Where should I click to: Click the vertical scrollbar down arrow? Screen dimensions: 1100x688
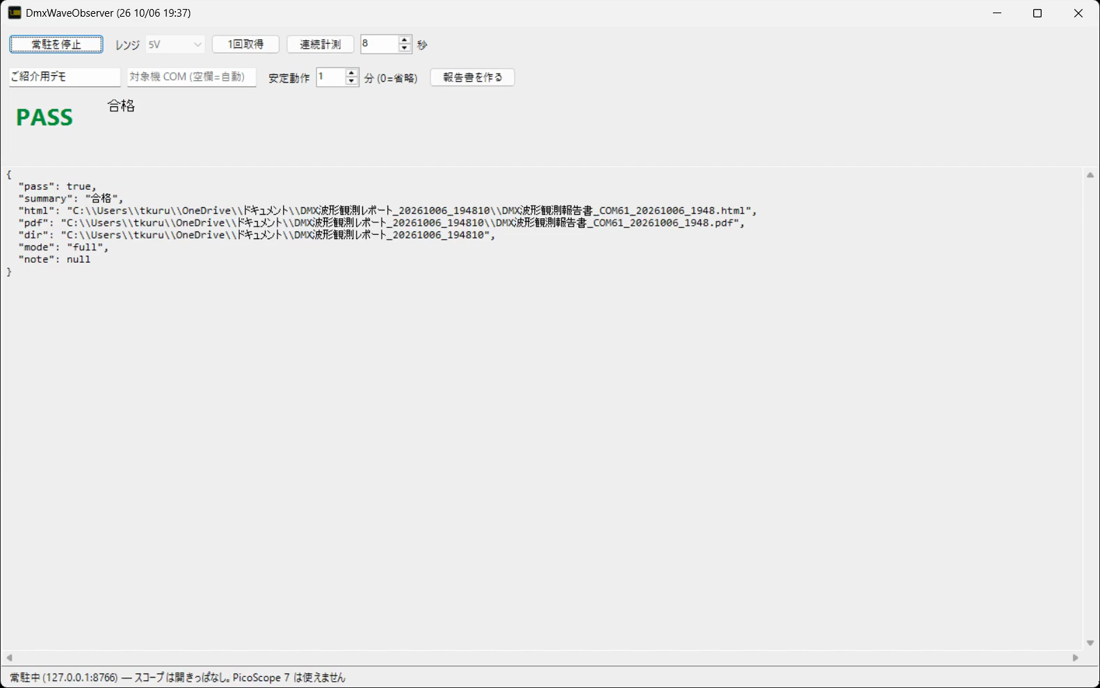[x=1090, y=642]
